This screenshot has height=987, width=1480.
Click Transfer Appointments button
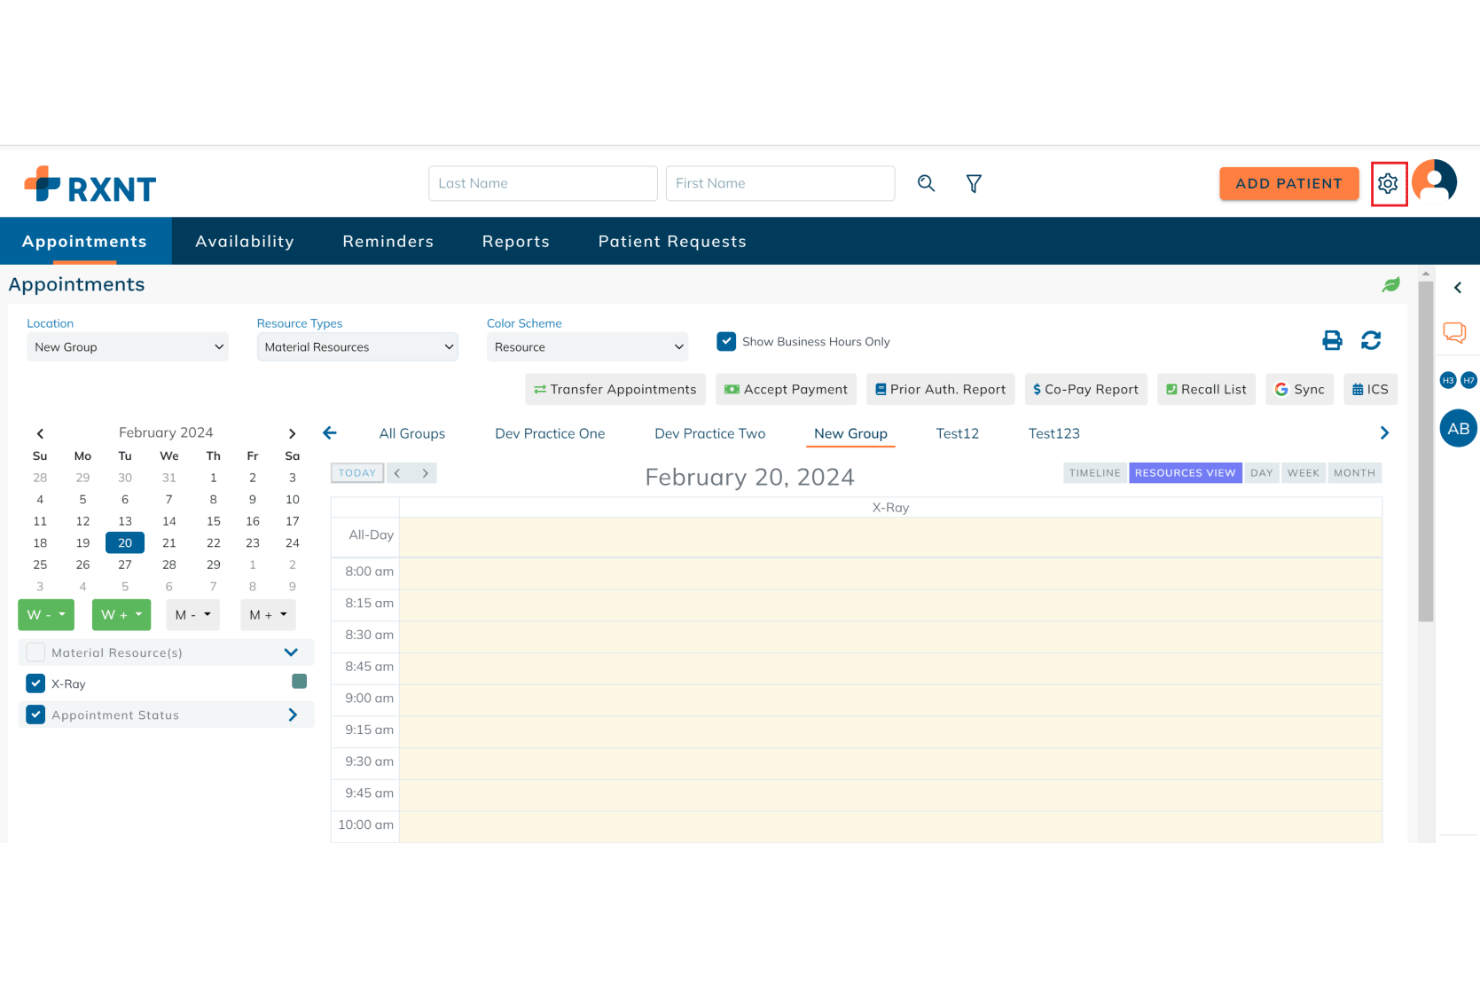(615, 389)
